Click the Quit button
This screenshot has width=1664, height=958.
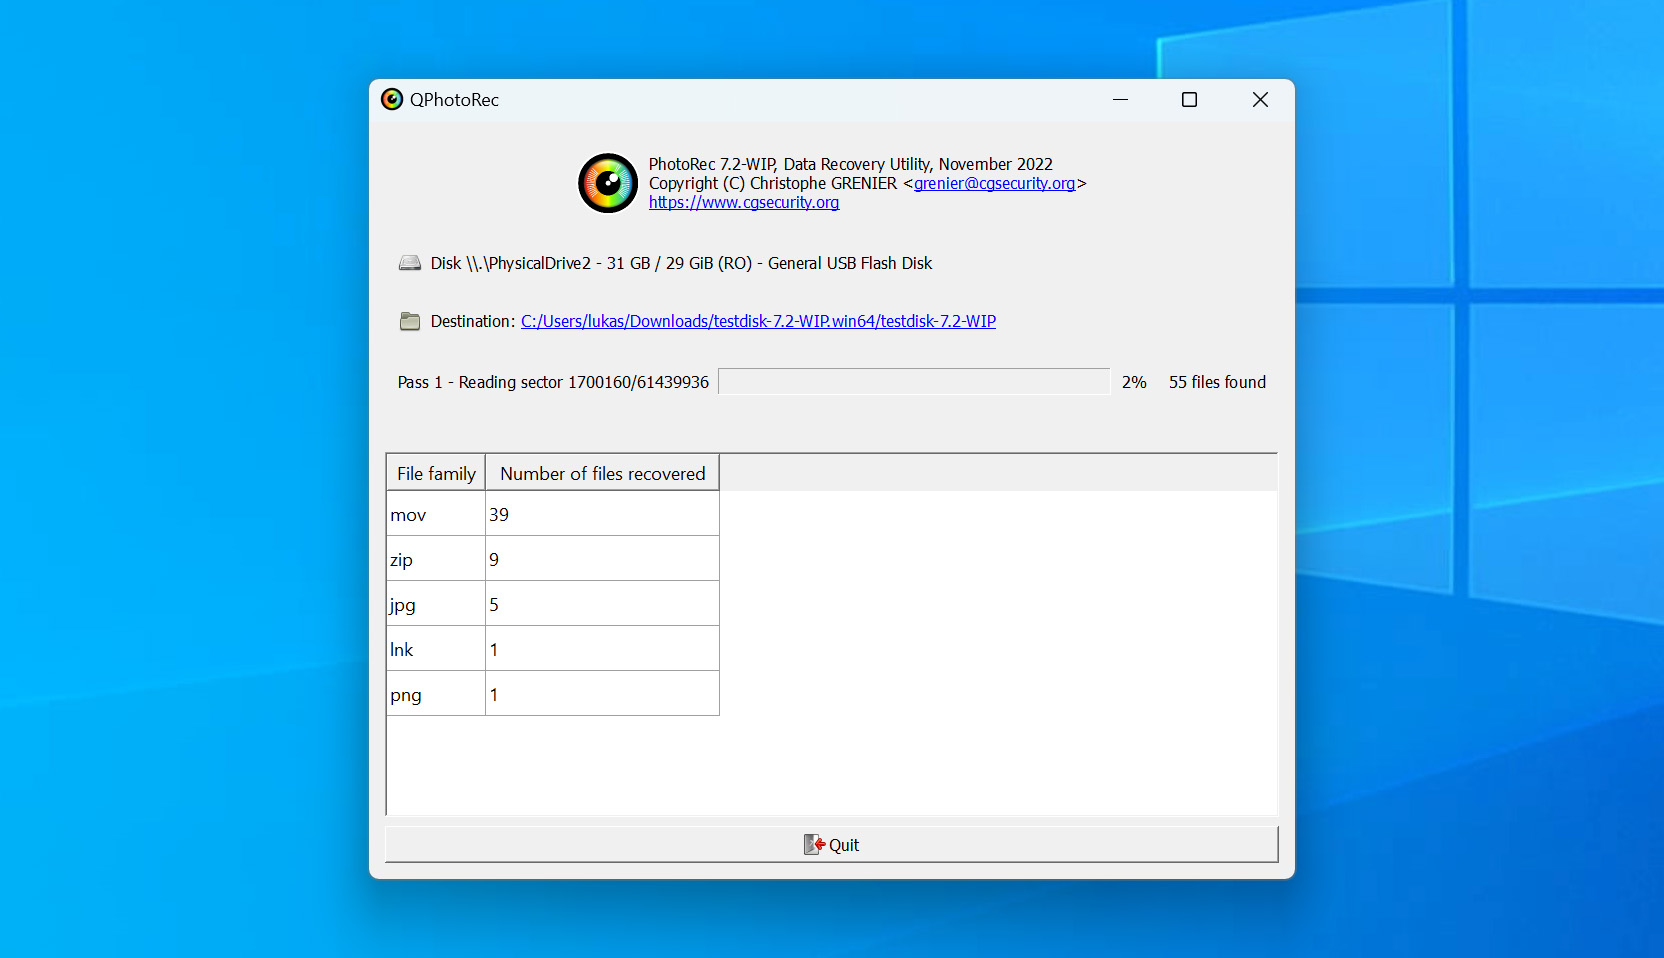click(832, 844)
